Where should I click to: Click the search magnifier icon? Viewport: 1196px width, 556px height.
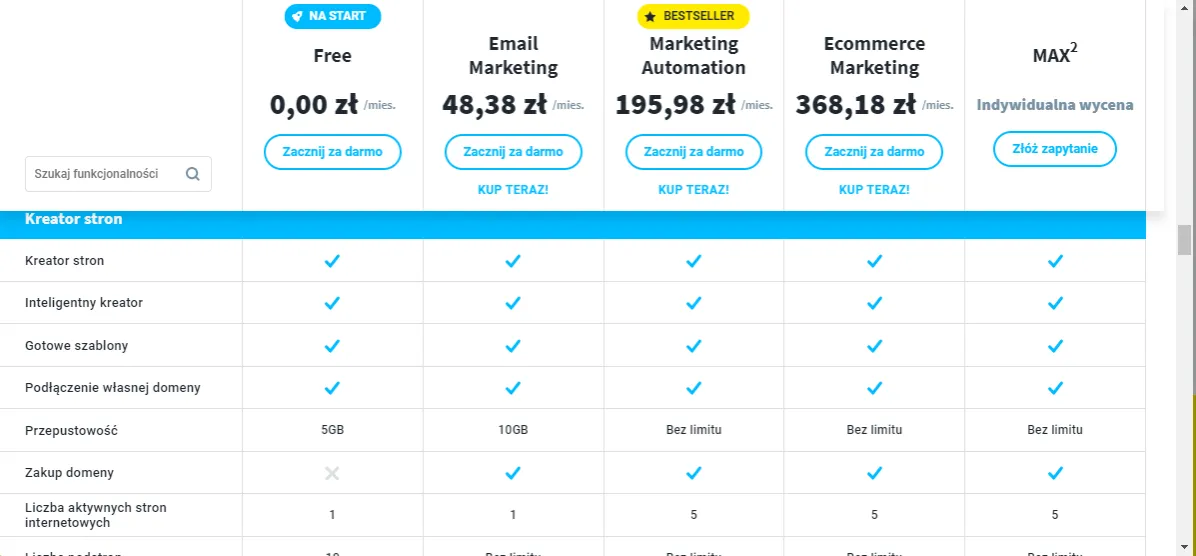tap(193, 173)
